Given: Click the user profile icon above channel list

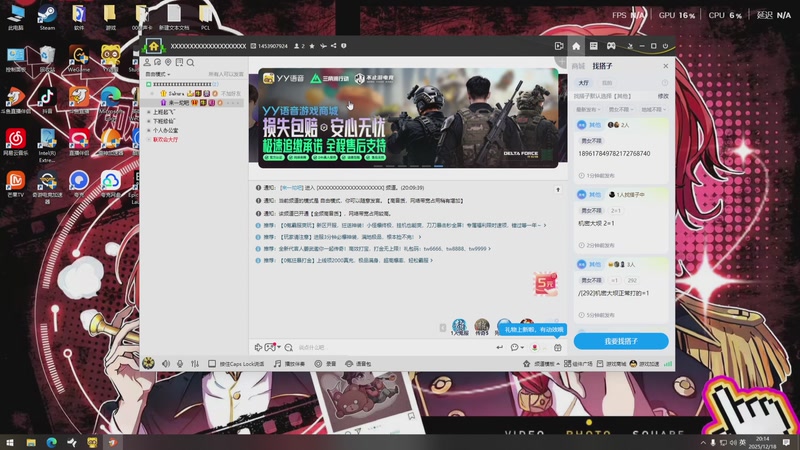Looking at the screenshot, I should coord(147,62).
